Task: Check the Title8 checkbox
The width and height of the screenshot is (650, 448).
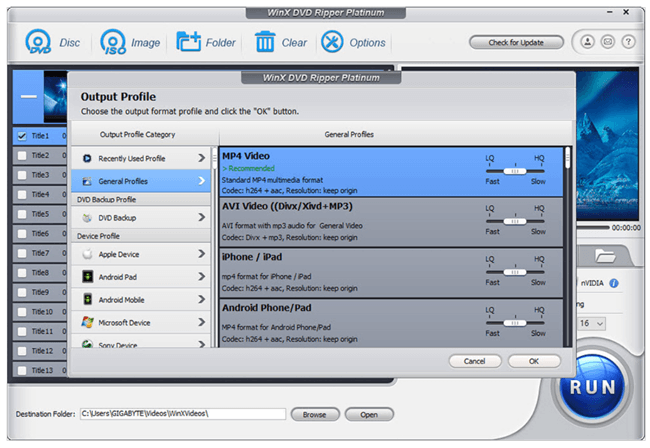Action: [x=22, y=273]
